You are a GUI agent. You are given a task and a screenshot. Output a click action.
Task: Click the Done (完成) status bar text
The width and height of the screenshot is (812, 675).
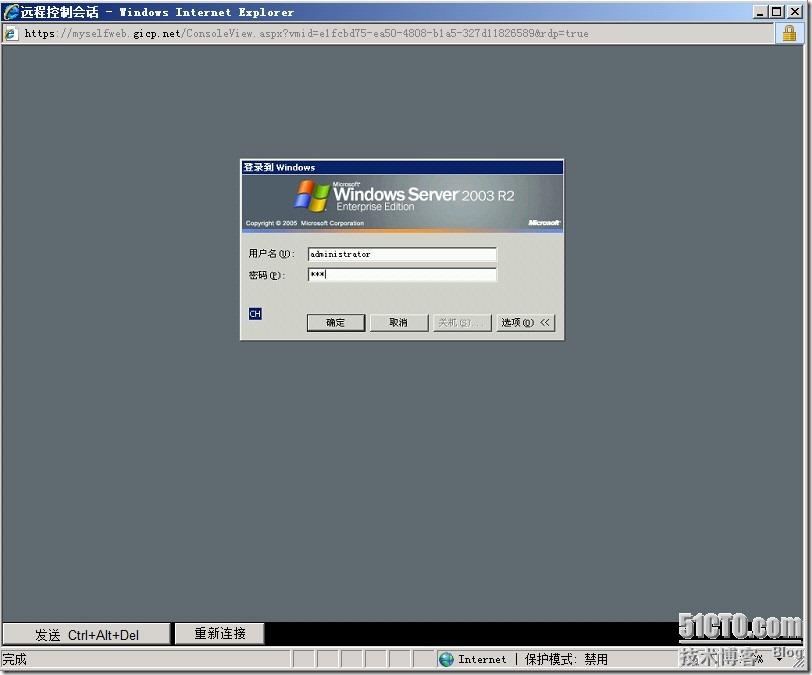tap(14, 659)
